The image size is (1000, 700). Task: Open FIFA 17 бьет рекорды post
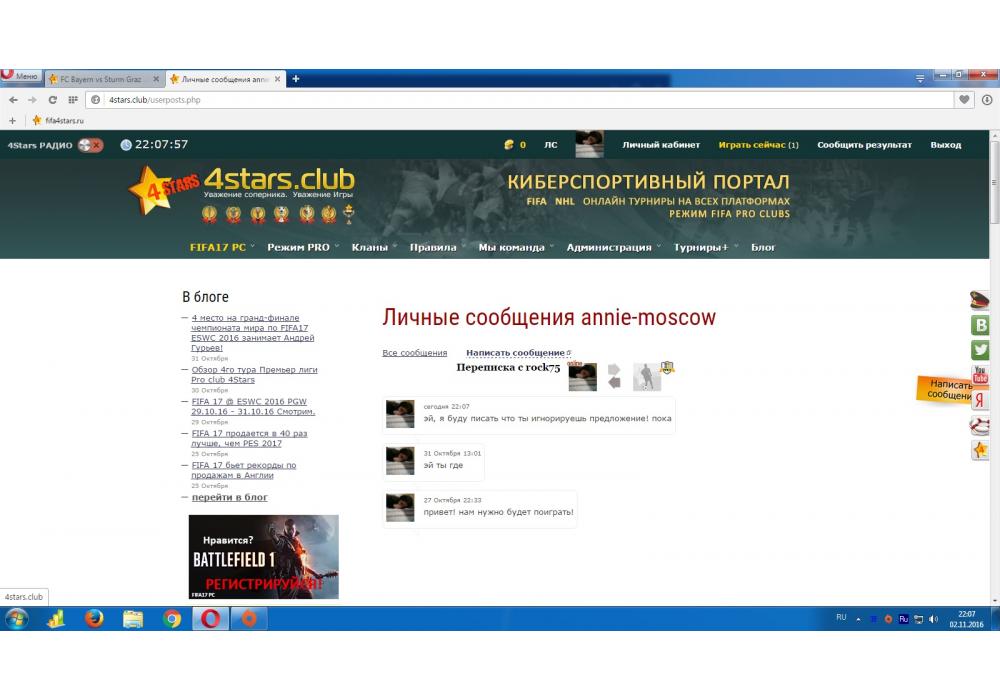(x=244, y=470)
